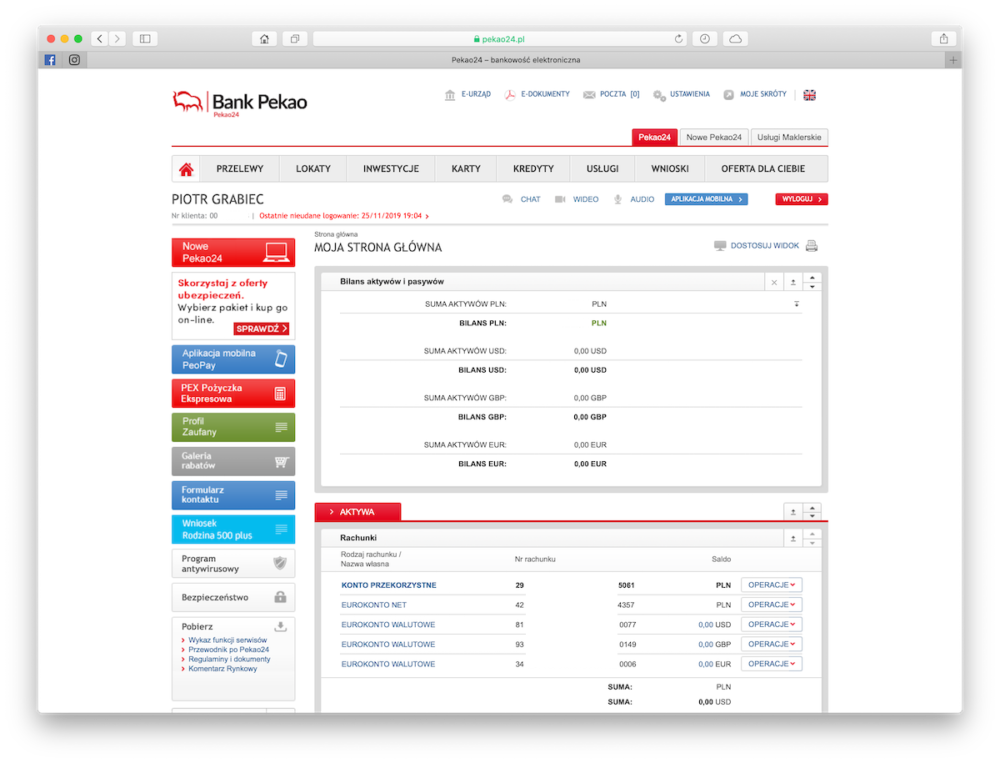
Task: Switch to Usługi Maklerskie tab
Action: tap(789, 137)
